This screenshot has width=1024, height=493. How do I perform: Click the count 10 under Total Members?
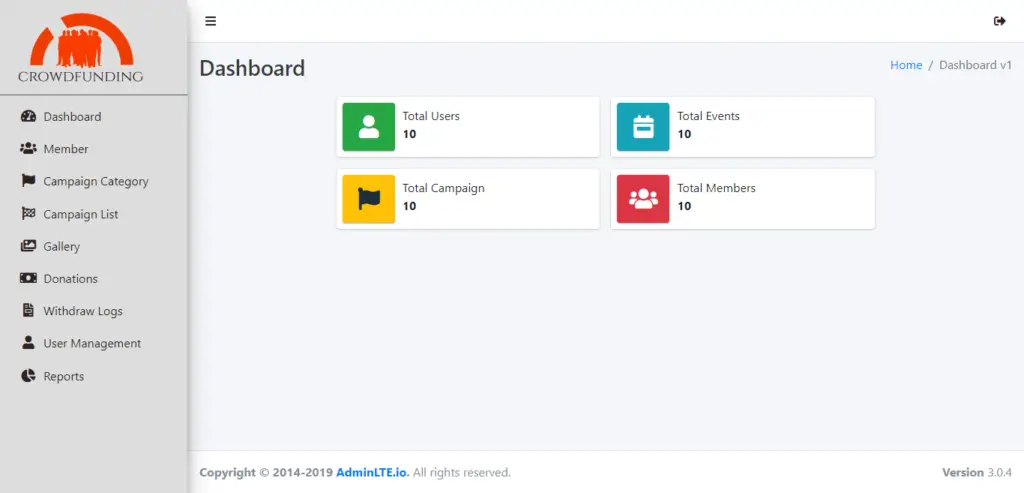click(684, 206)
